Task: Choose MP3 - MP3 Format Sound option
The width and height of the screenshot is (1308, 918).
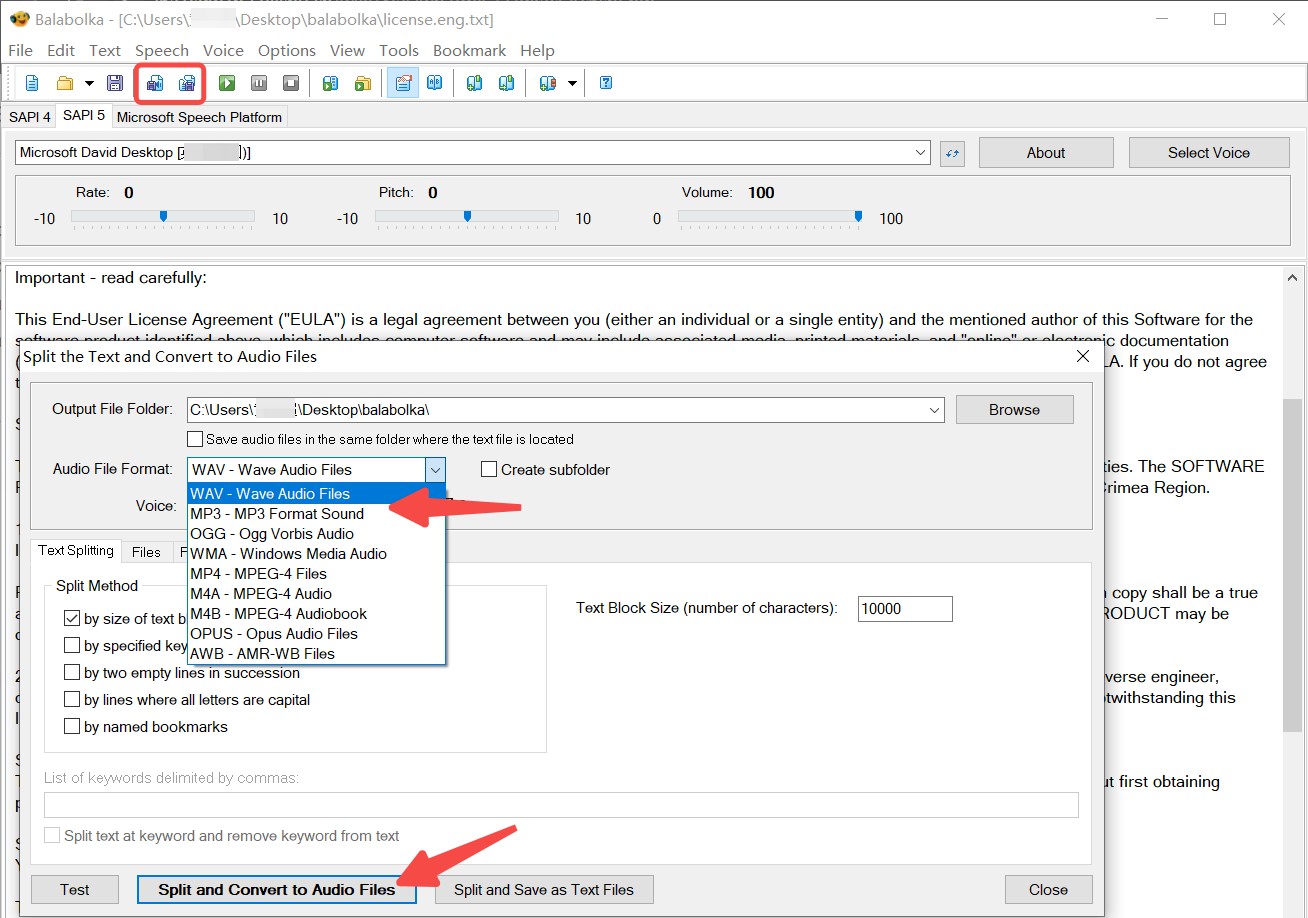Action: (x=316, y=514)
